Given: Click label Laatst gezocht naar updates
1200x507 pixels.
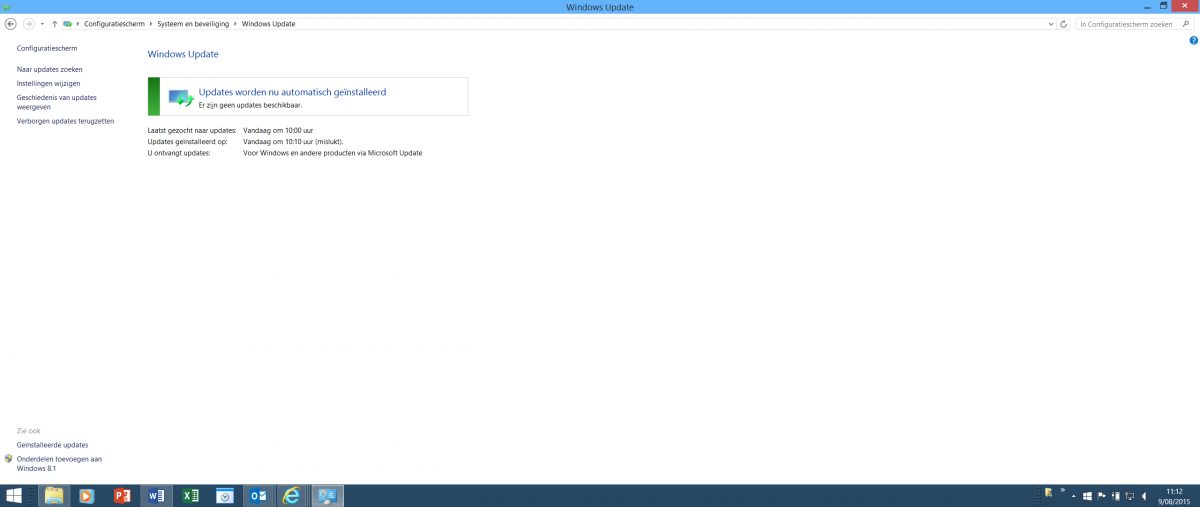Looking at the screenshot, I should pos(192,131).
